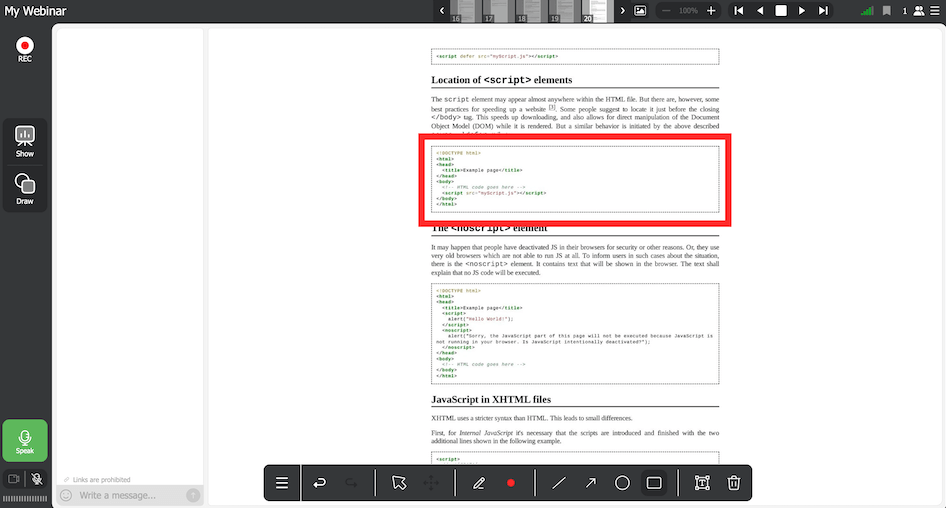Click the Write a message field

pyautogui.click(x=129, y=495)
